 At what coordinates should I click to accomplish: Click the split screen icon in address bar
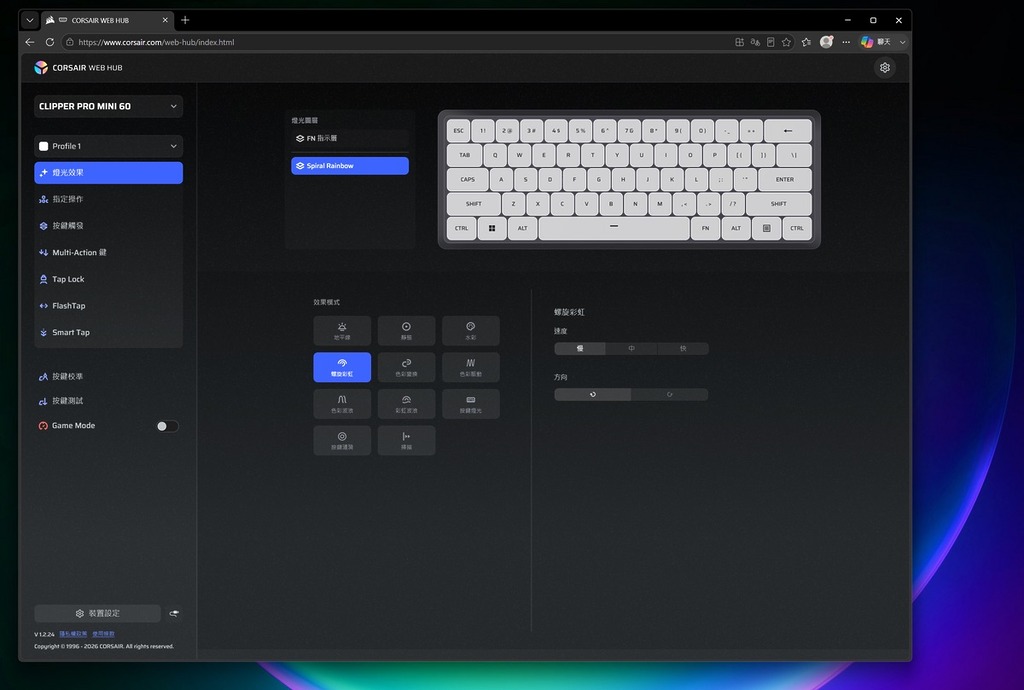click(x=739, y=42)
